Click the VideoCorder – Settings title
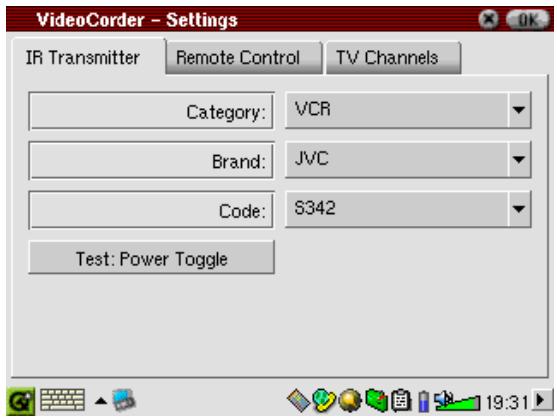The image size is (557, 417). pos(137,20)
